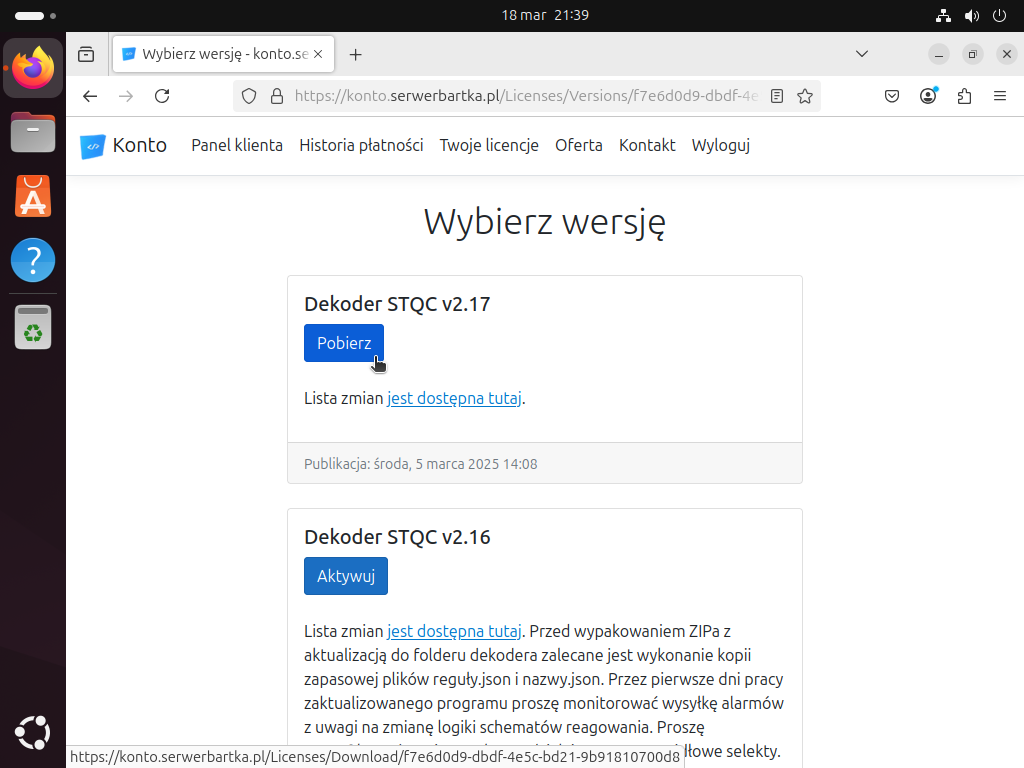Screen dimensions: 1024x768
Task: Click Pobierz button for Dekoder v2.17
Action: click(x=343, y=343)
